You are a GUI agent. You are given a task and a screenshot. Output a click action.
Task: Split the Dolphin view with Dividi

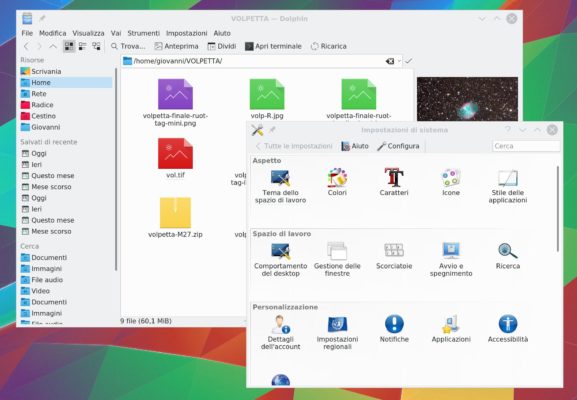222,46
